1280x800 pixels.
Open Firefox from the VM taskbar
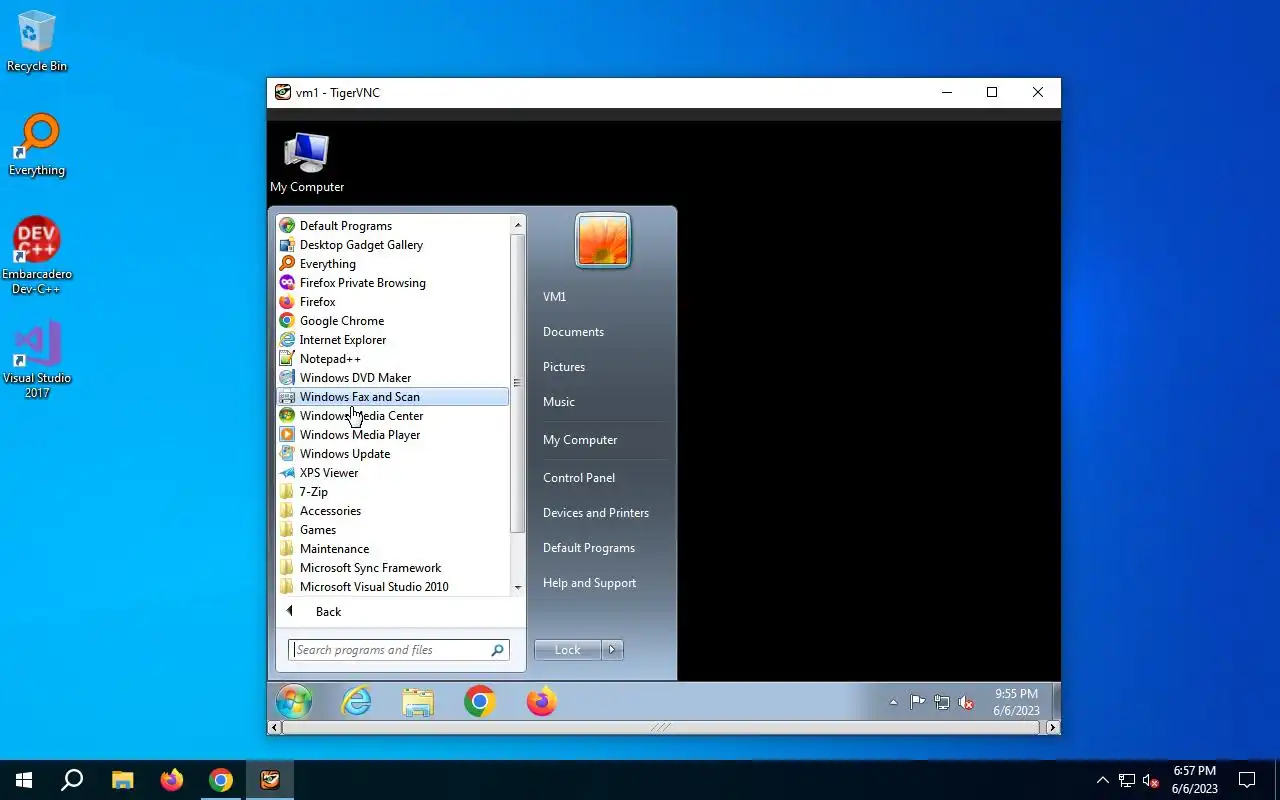point(541,702)
